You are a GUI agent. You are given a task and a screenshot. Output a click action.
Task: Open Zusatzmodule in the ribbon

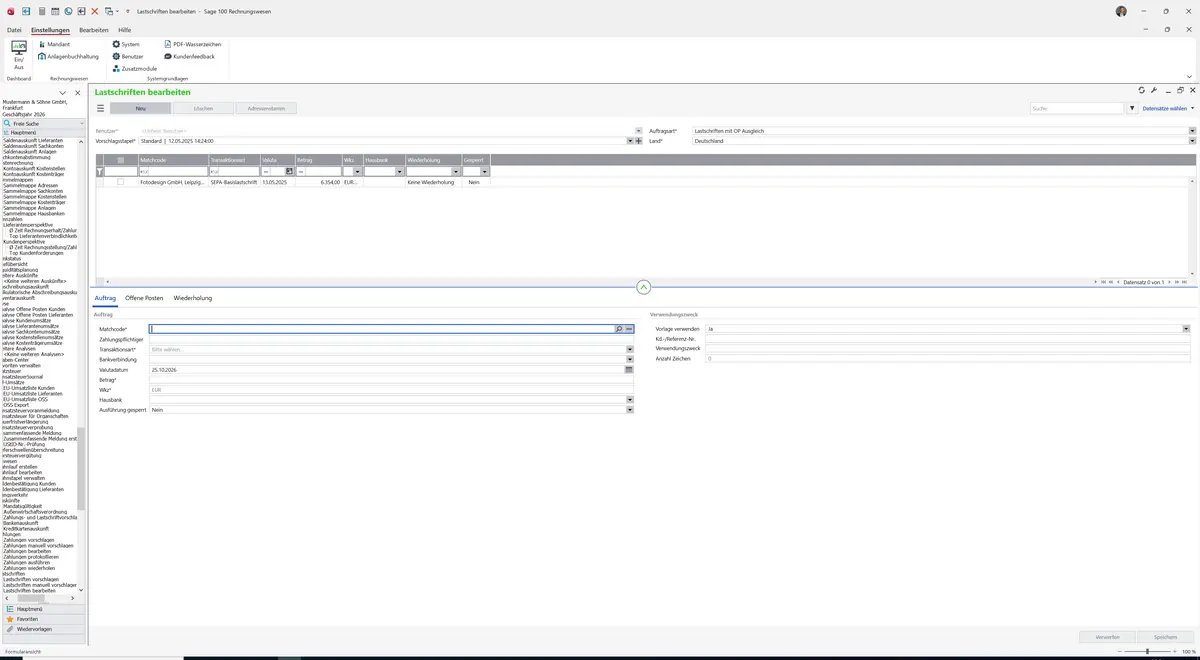(x=134, y=68)
